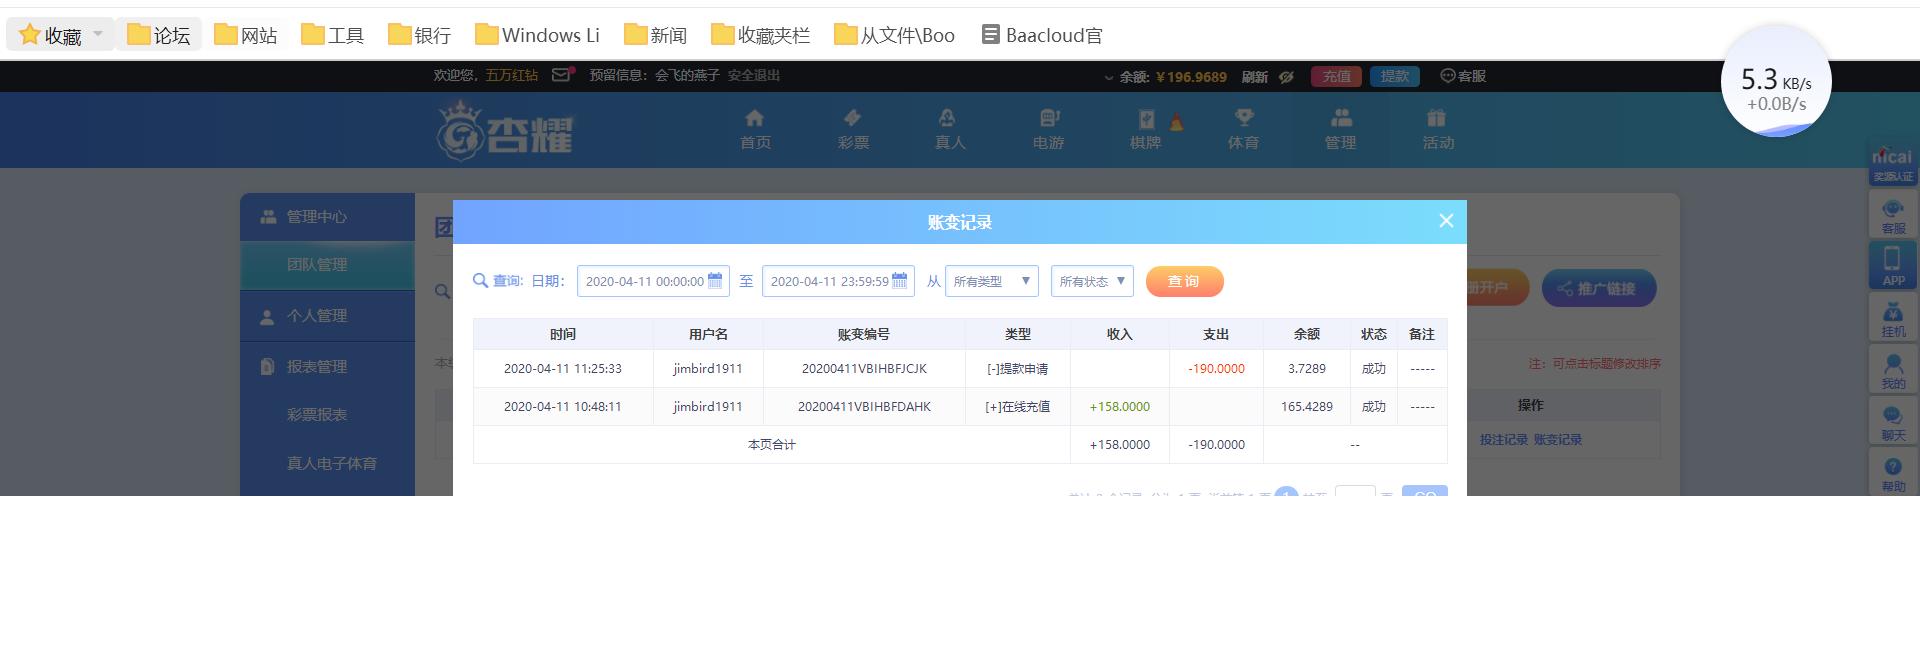Image resolution: width=1920 pixels, height=648 pixels.
Task: Open the 收藏 favorites star button
Action: tap(50, 35)
